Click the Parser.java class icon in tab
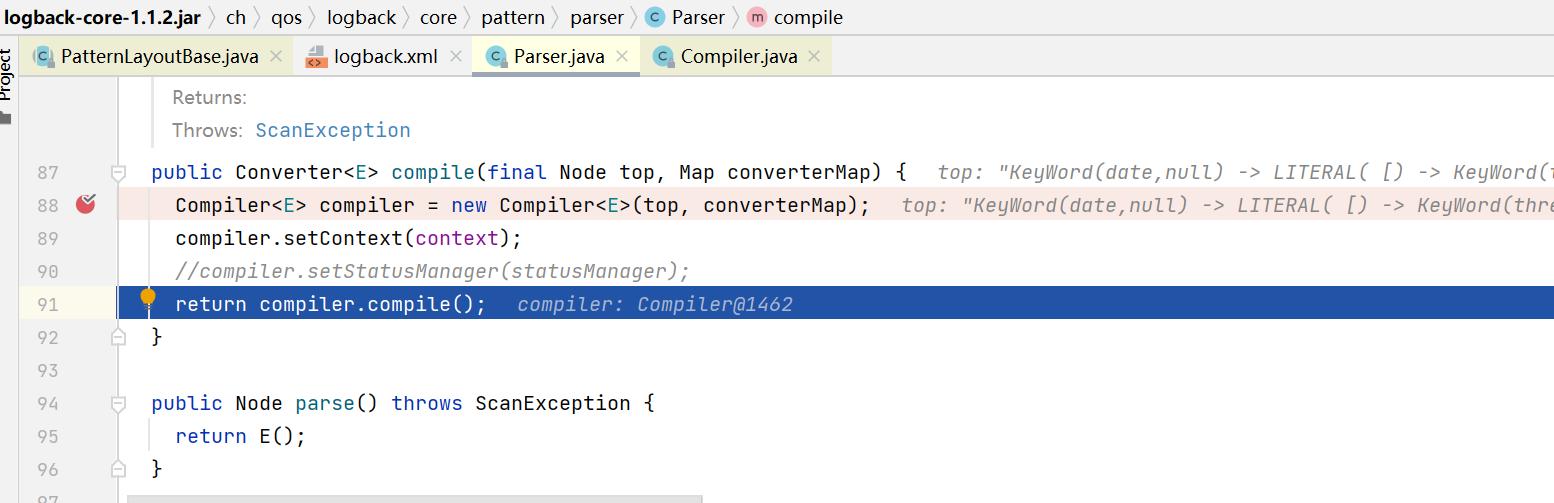1554x503 pixels. point(495,56)
